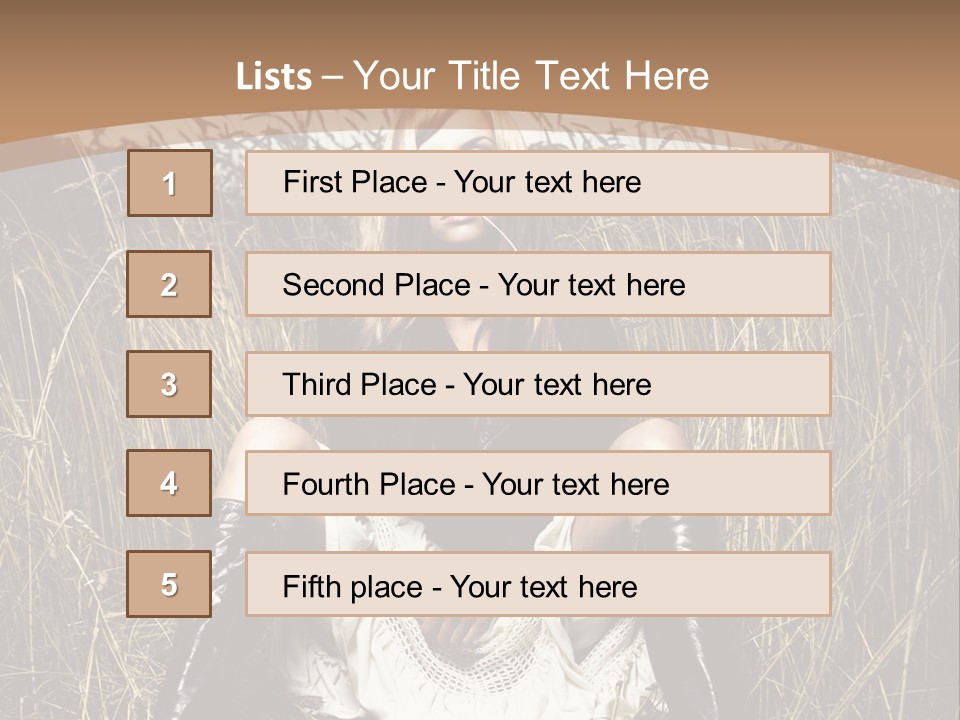Click the words 'Fifth place'
Image resolution: width=960 pixels, height=720 pixels.
coord(353,587)
